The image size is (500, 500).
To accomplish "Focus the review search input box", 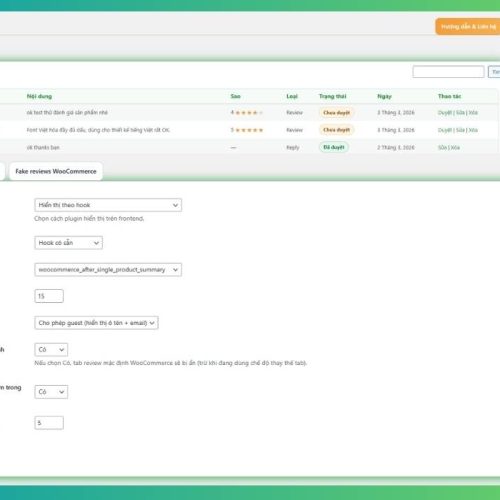I will (448, 72).
